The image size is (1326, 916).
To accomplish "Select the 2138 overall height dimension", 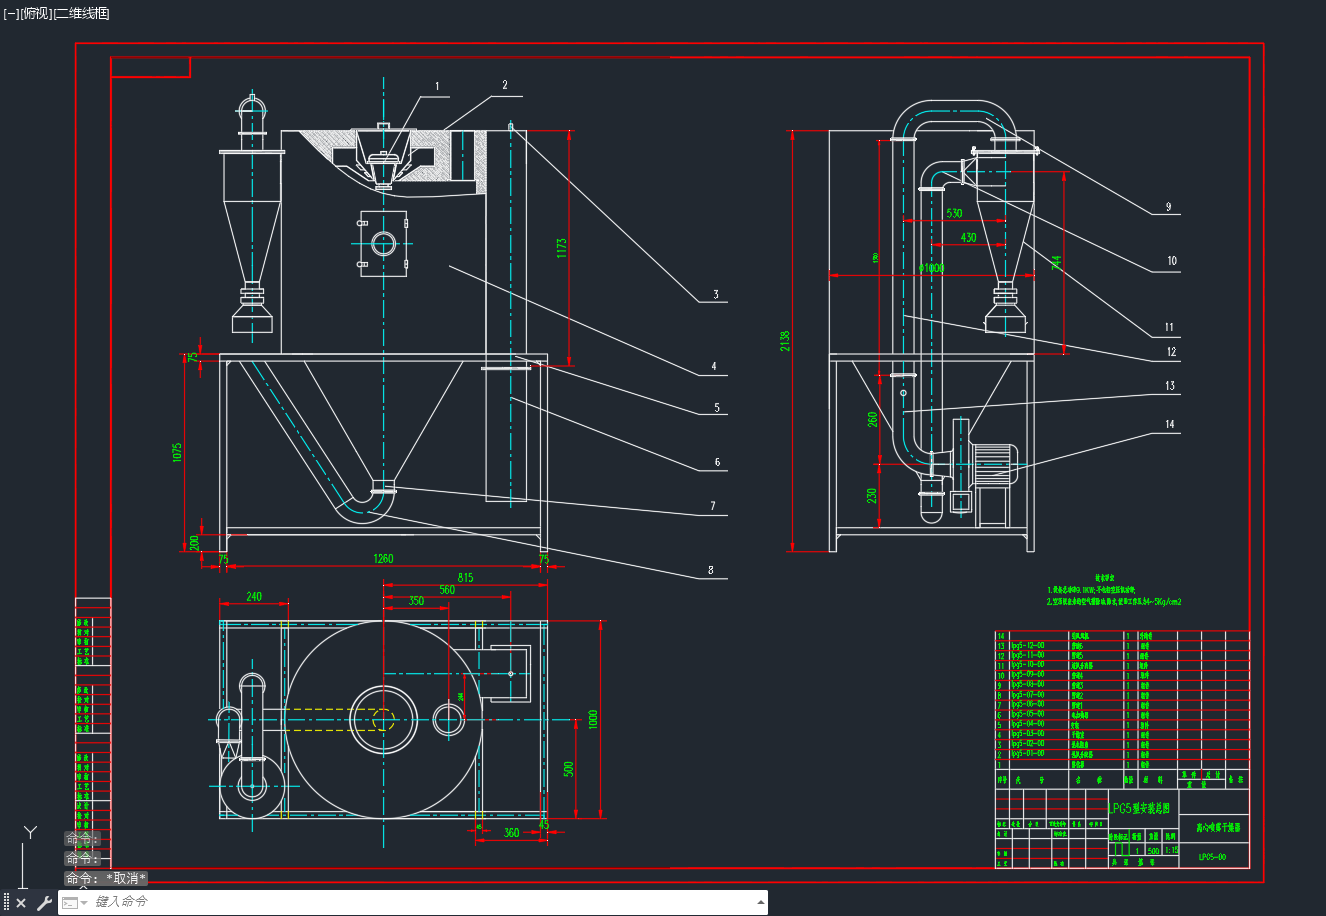I will click(785, 342).
